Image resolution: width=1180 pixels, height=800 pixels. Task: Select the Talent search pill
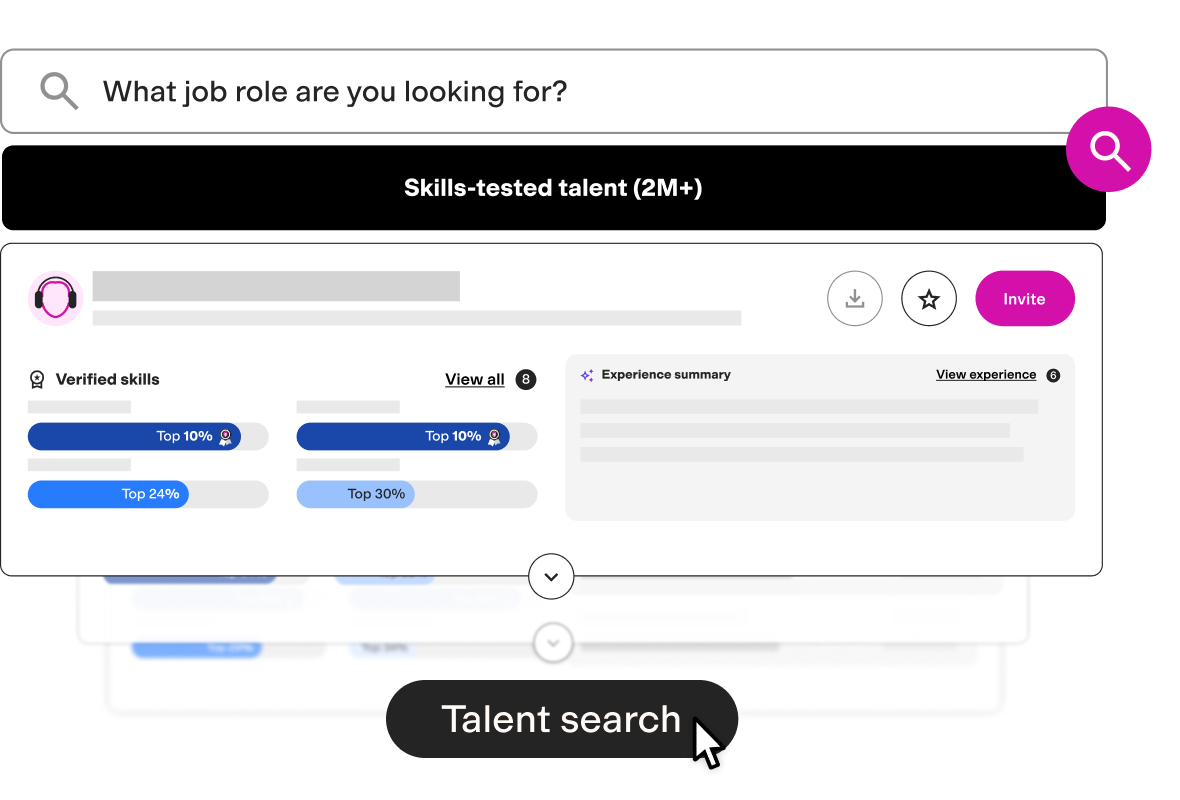pyautogui.click(x=561, y=719)
